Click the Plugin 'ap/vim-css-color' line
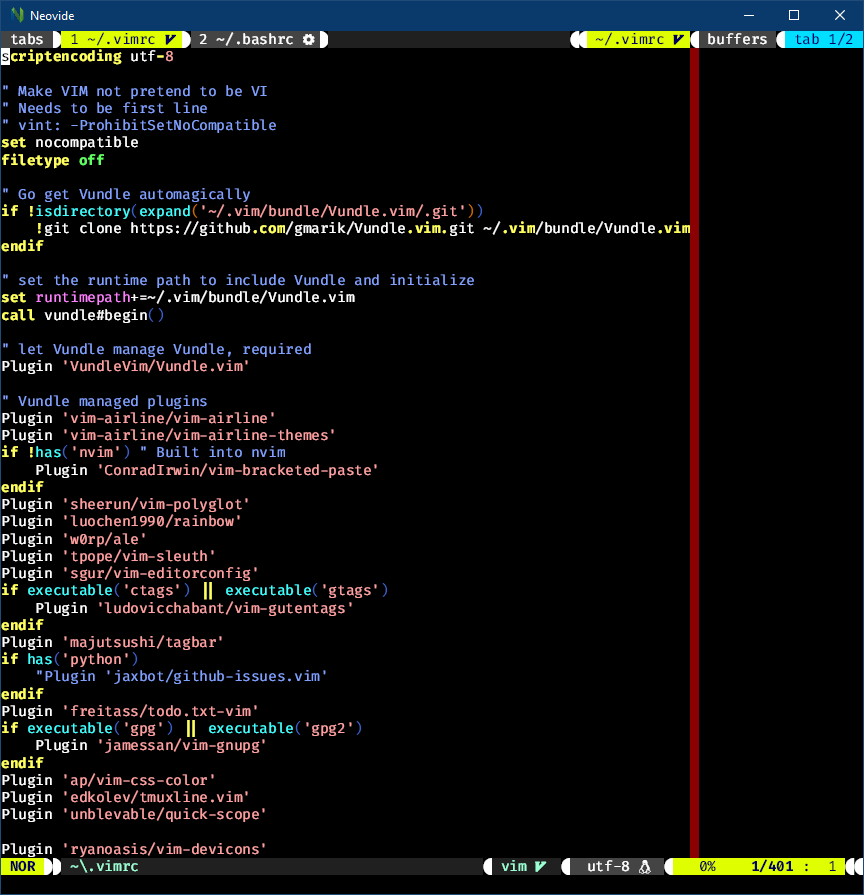This screenshot has width=864, height=895. (108, 781)
